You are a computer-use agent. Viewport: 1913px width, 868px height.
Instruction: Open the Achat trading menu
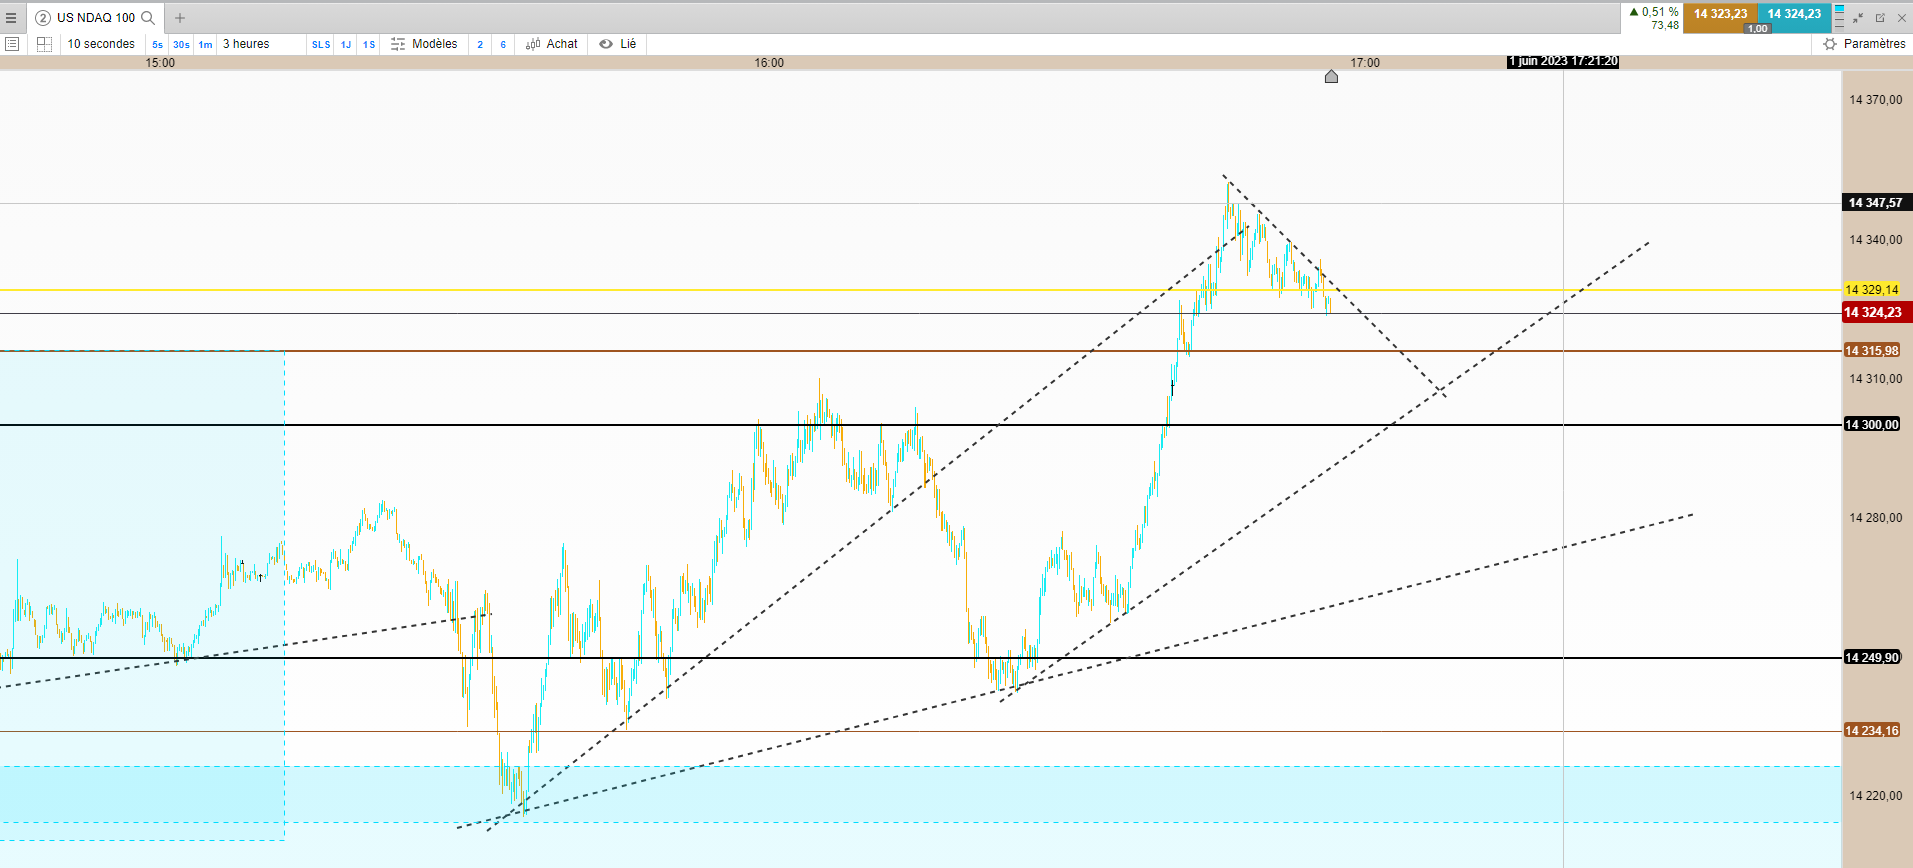tap(562, 44)
